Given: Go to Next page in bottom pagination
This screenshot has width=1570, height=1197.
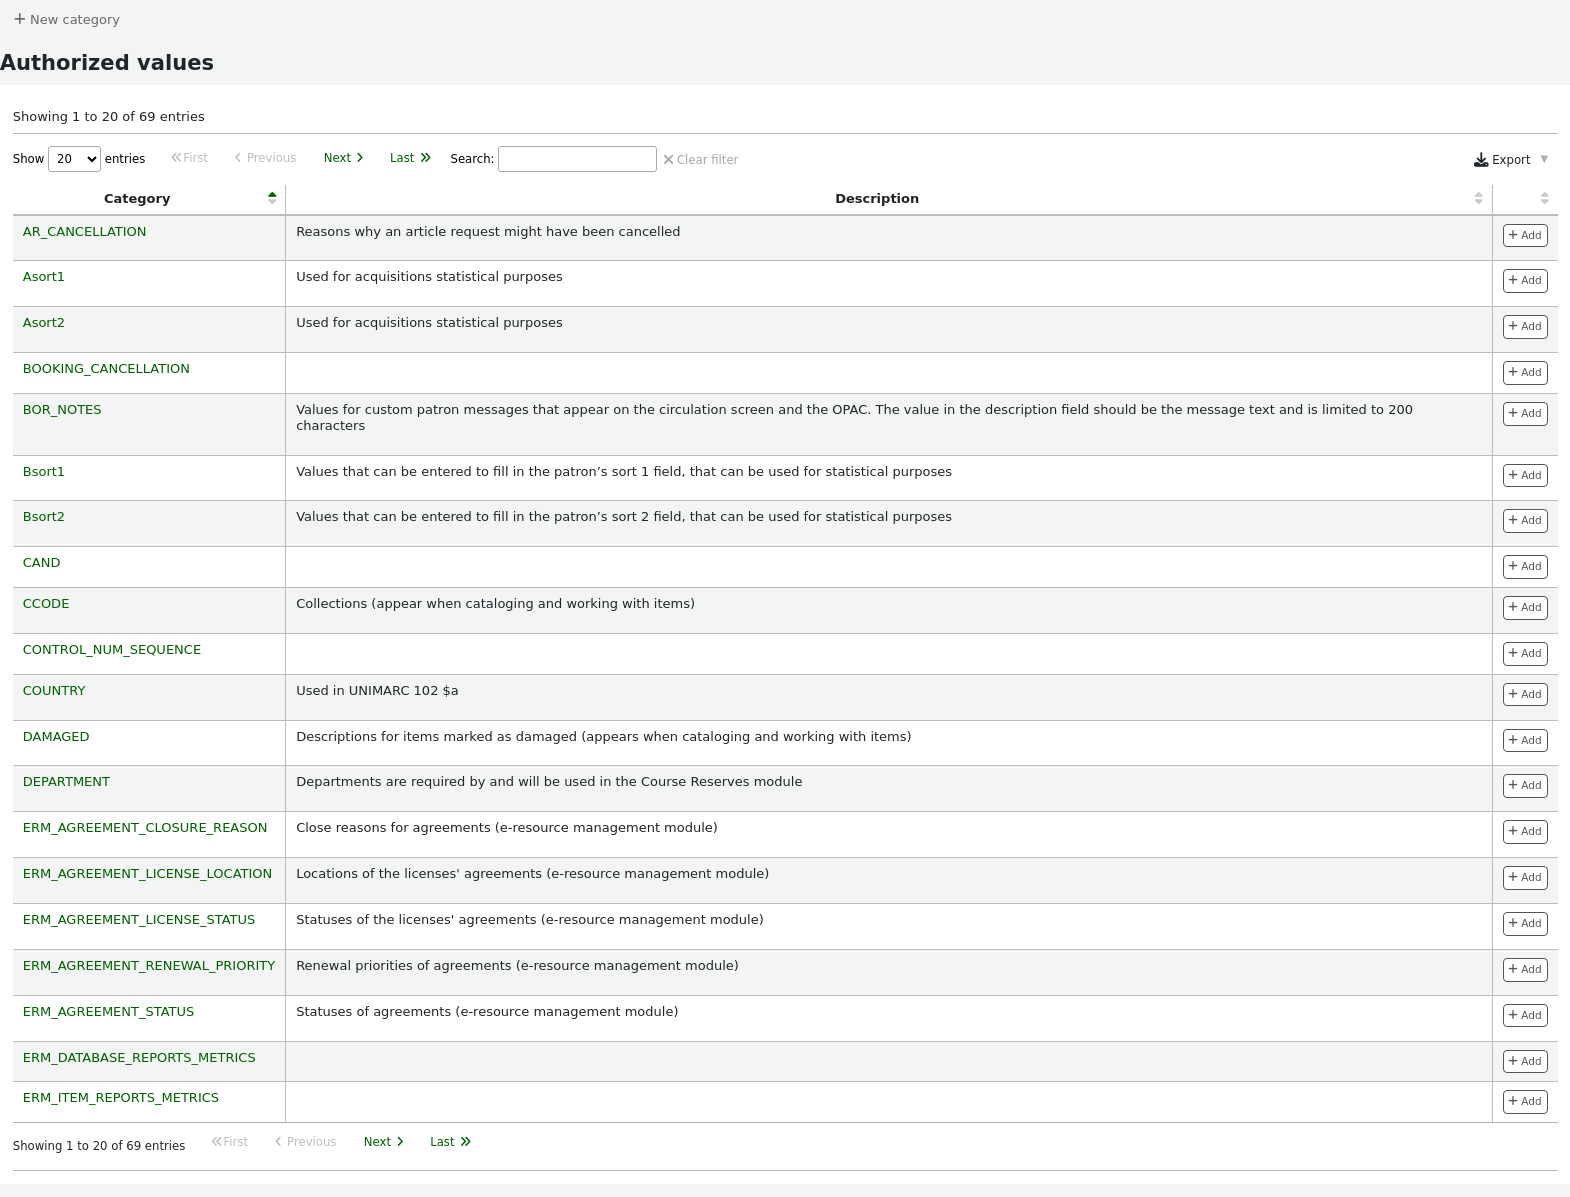Looking at the screenshot, I should click(x=383, y=1142).
